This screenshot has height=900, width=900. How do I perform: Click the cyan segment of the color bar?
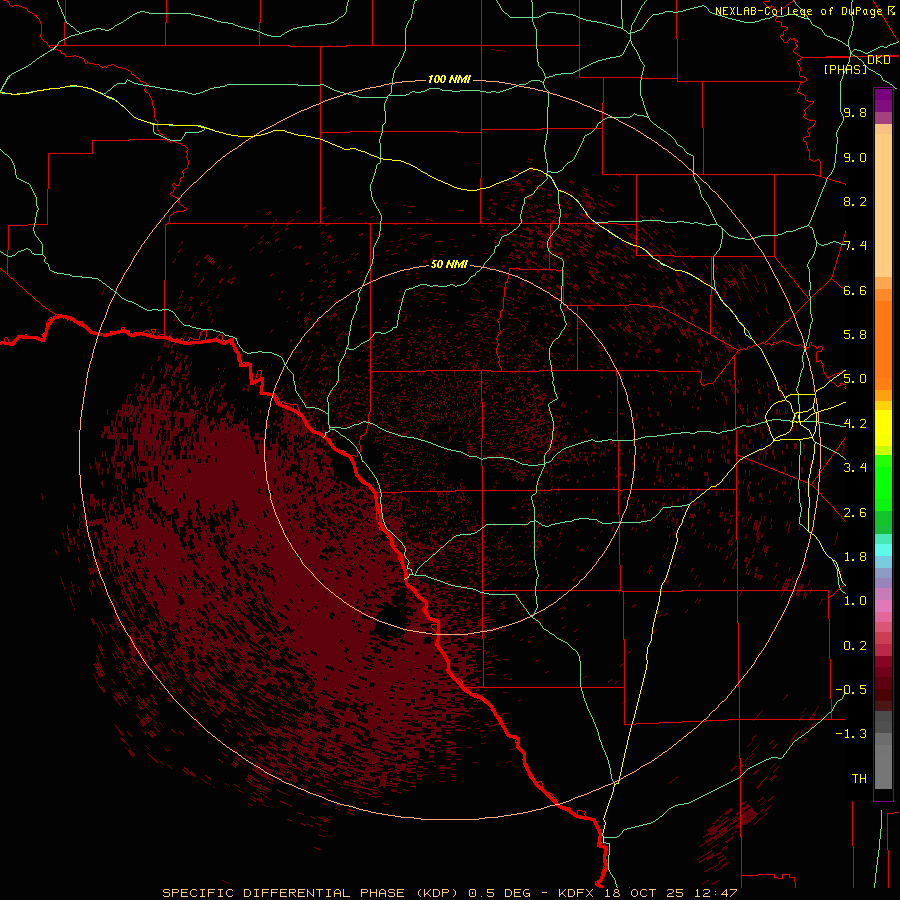pos(883,550)
